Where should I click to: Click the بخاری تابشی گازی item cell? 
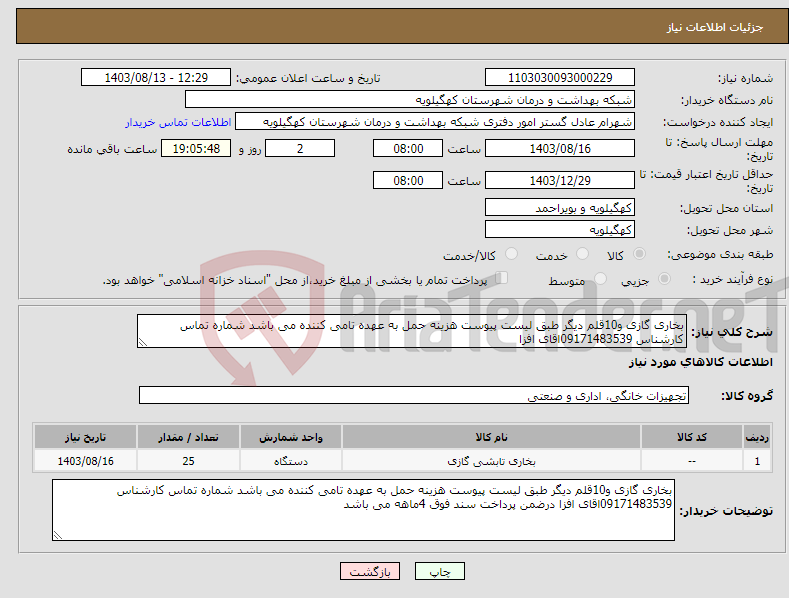(x=491, y=461)
